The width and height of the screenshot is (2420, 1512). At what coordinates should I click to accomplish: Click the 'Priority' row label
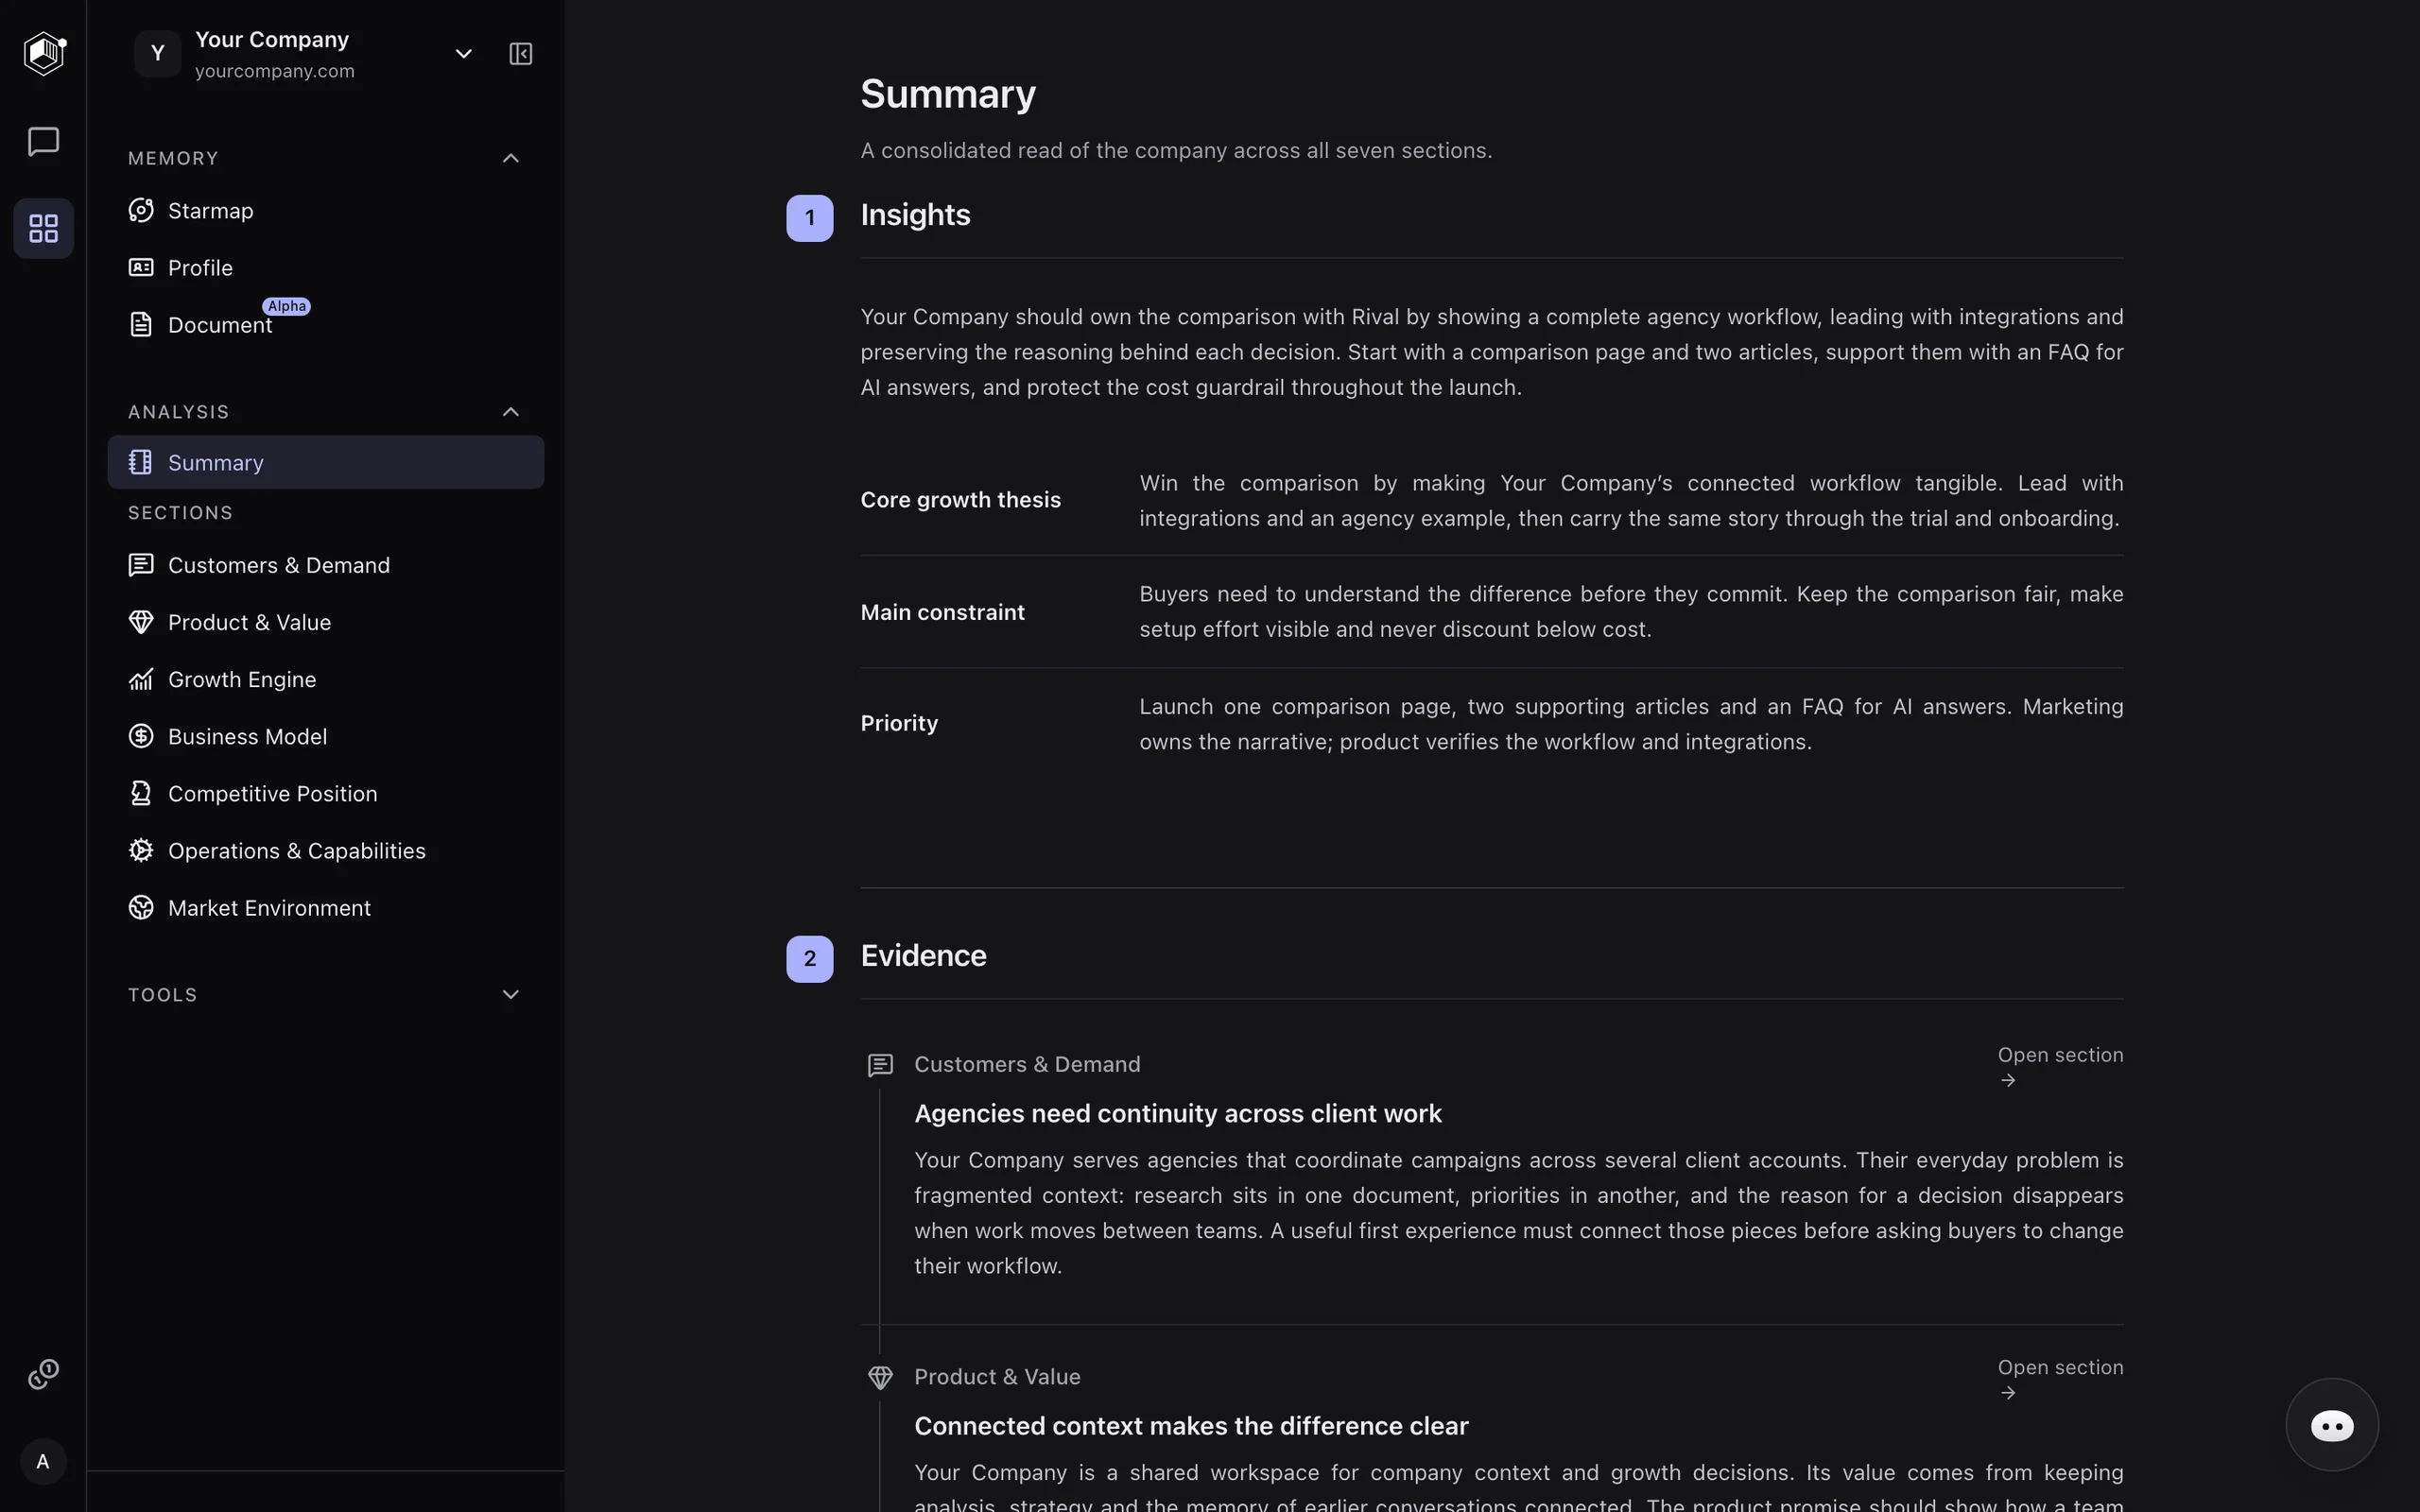(899, 723)
